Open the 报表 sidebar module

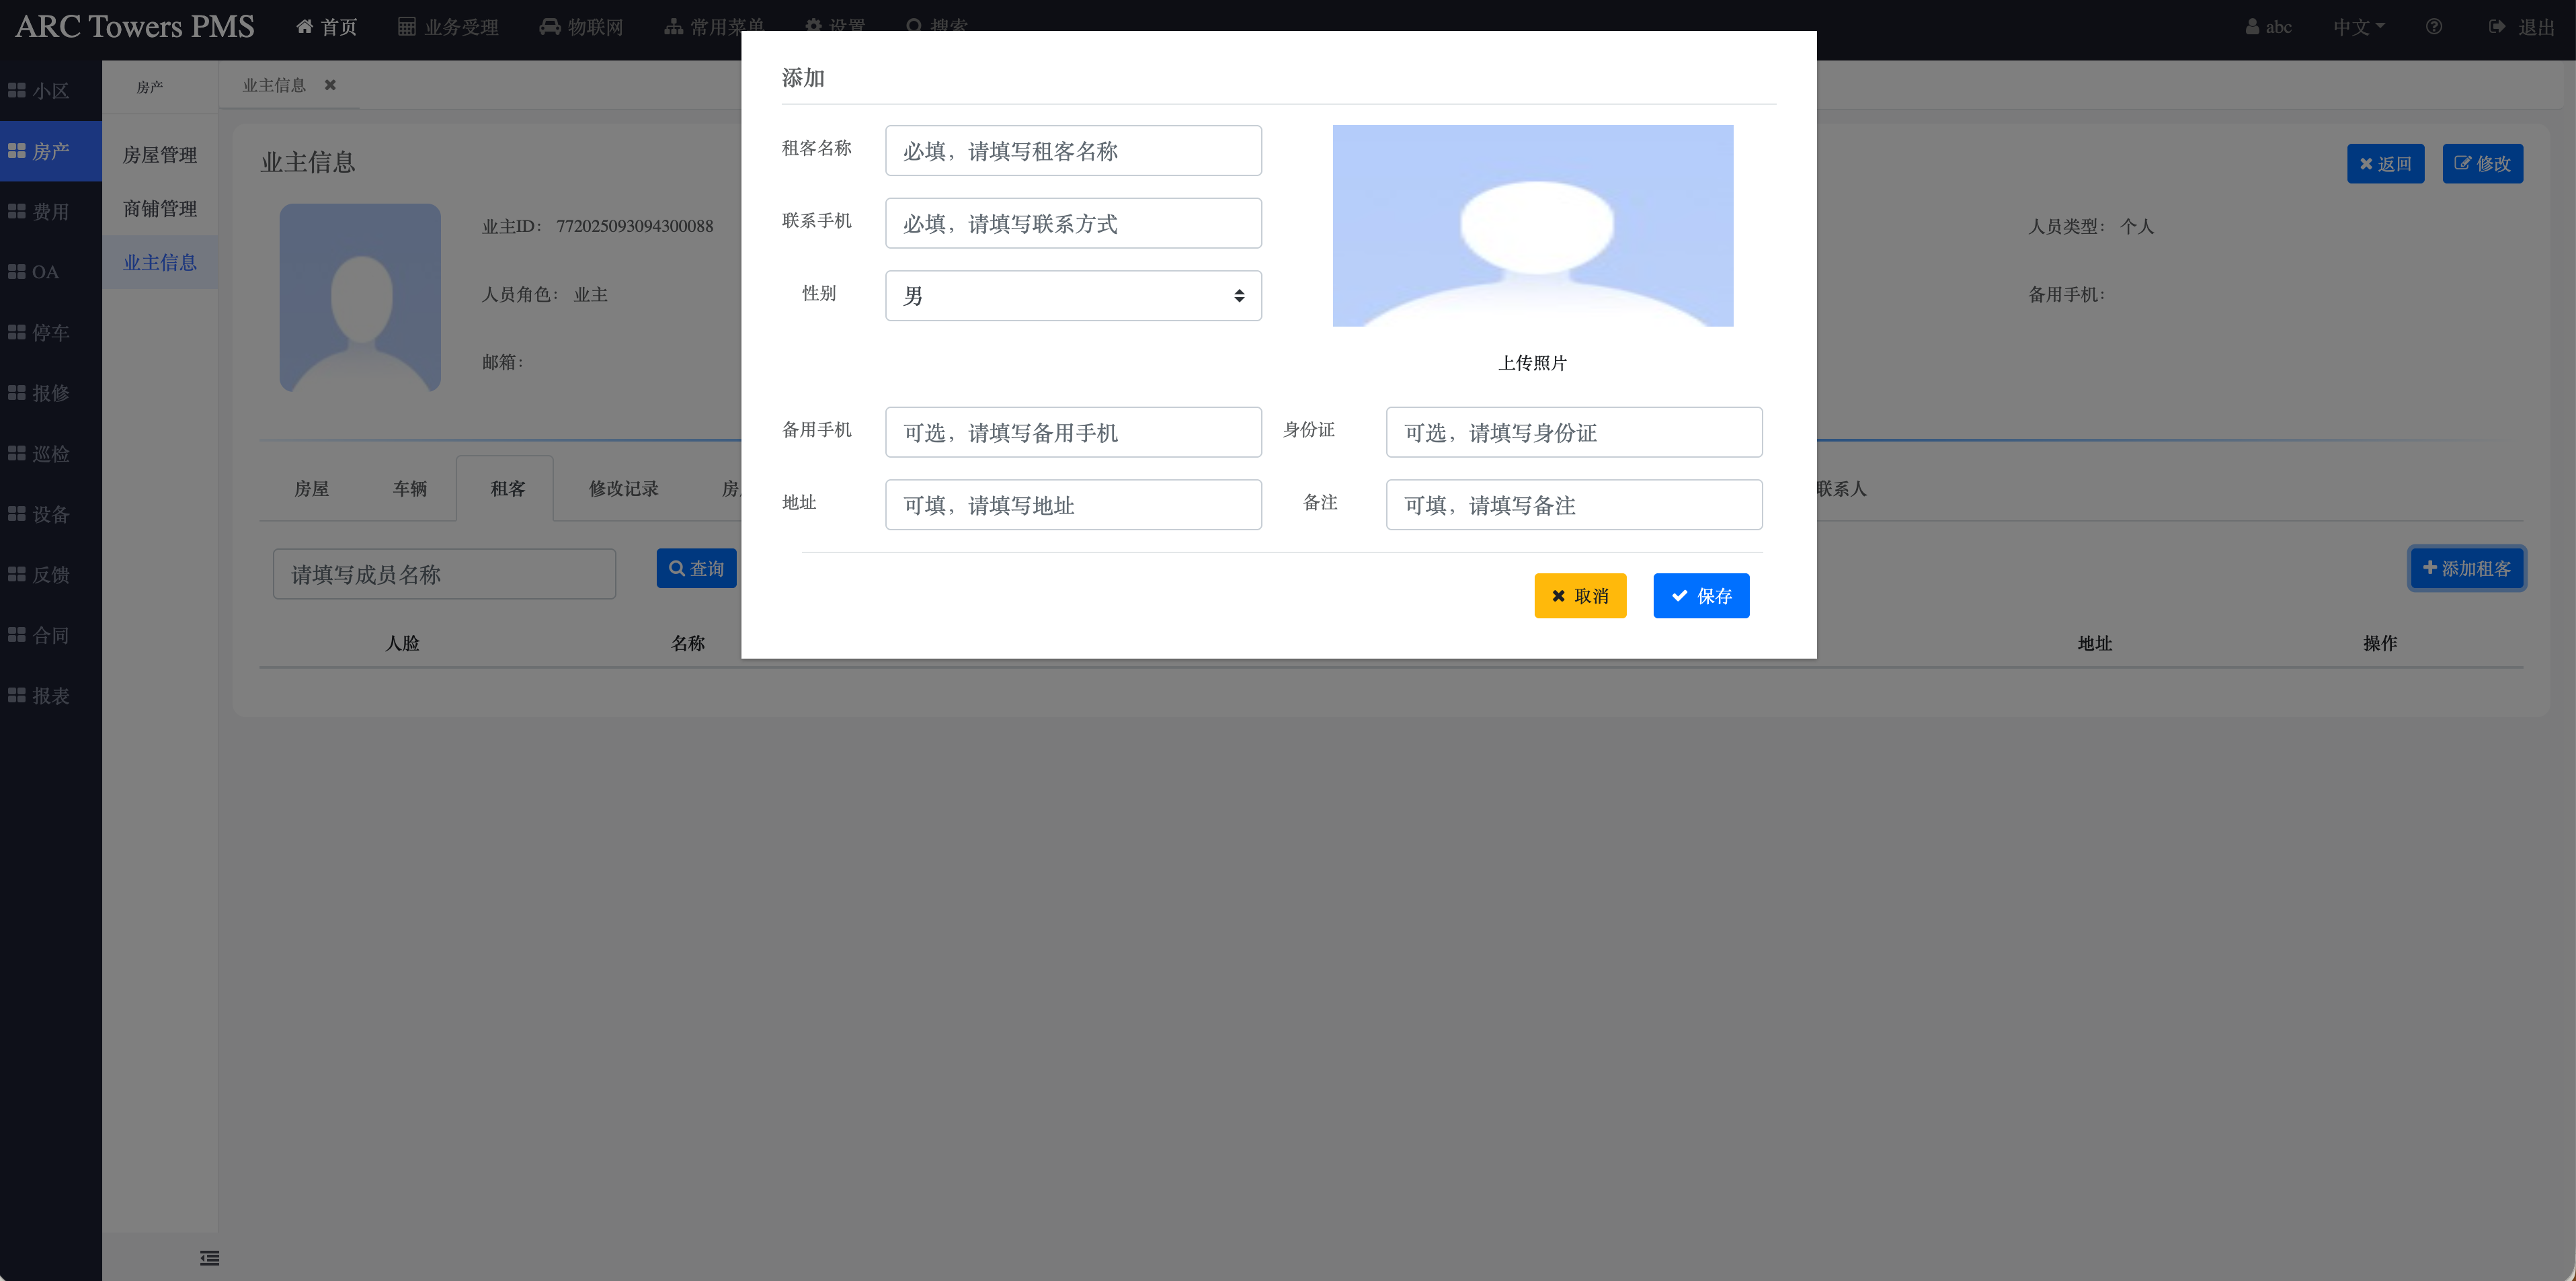click(x=40, y=695)
